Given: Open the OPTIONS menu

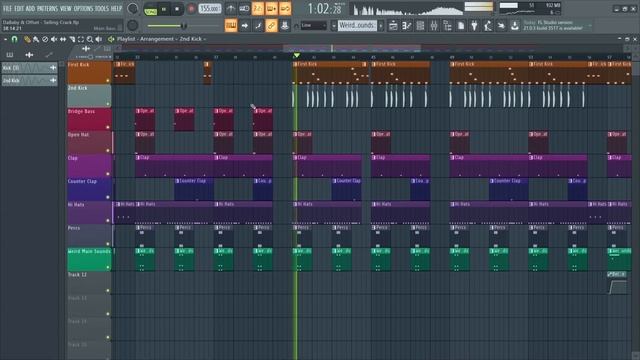Looking at the screenshot, I should (x=83, y=8).
